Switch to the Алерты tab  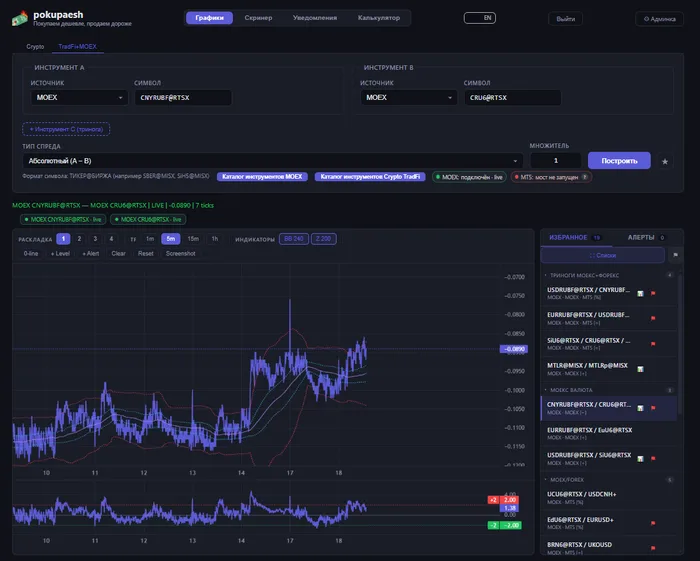pyautogui.click(x=646, y=237)
